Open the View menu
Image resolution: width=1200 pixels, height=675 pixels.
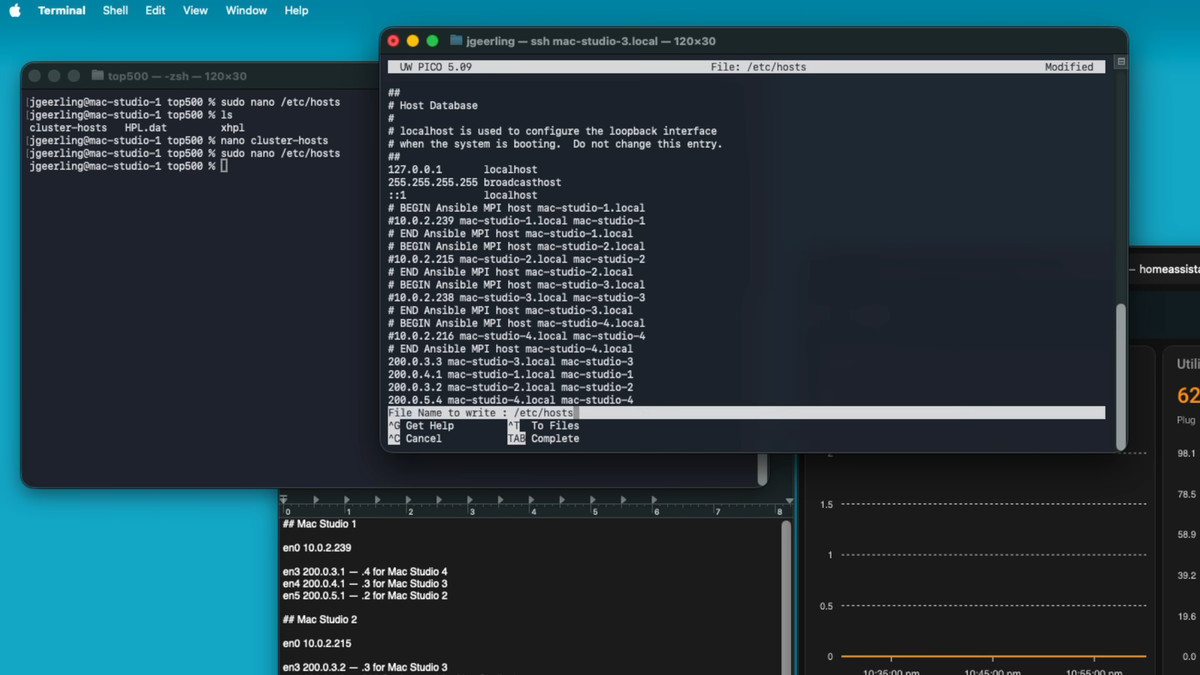(195, 11)
